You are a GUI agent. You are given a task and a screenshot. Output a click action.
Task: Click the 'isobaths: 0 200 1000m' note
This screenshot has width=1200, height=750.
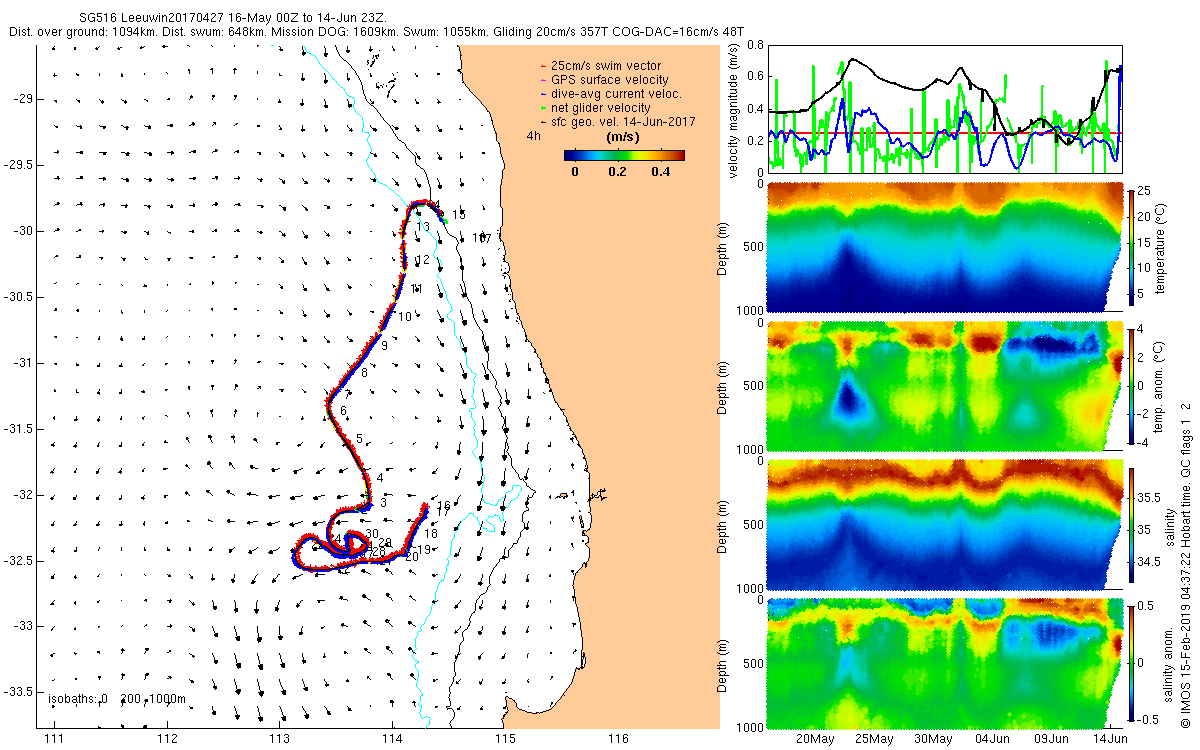[x=117, y=699]
